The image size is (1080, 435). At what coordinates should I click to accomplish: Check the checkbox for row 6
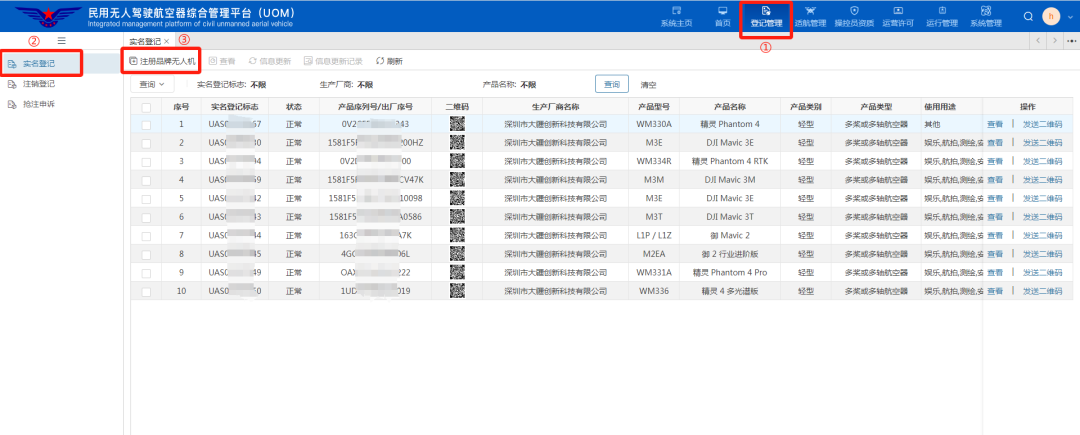[x=146, y=218]
